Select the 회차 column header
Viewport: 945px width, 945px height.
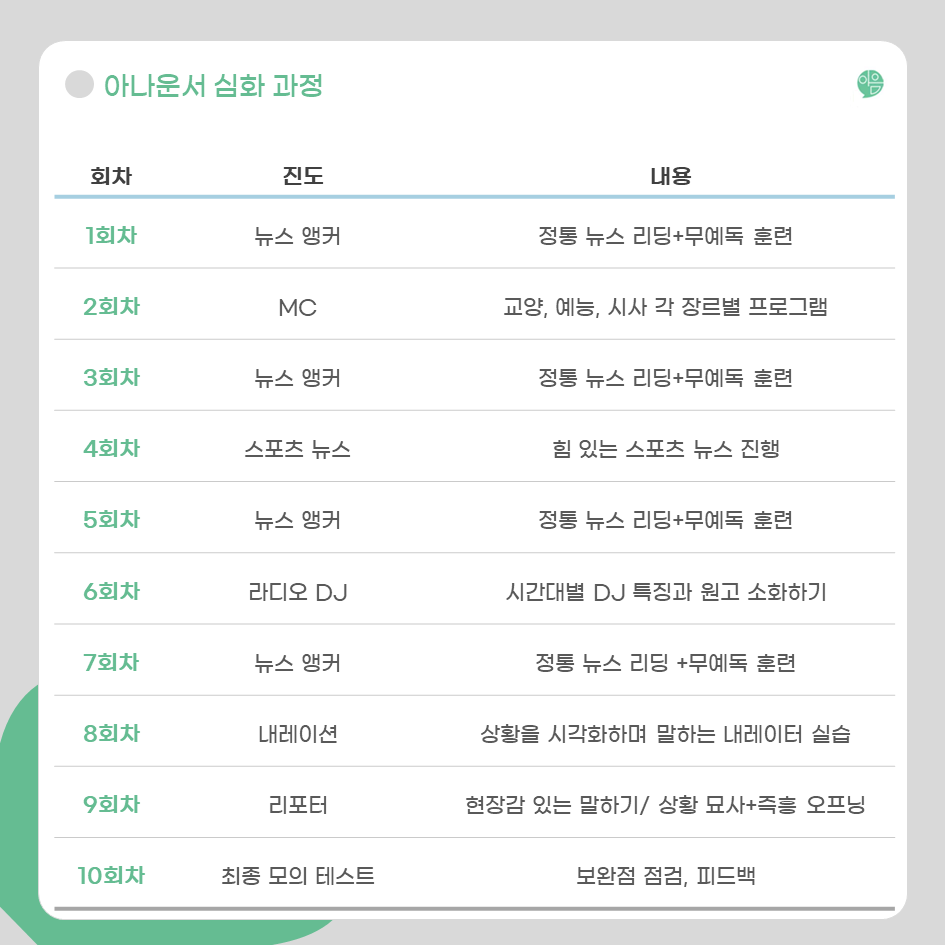(x=111, y=177)
